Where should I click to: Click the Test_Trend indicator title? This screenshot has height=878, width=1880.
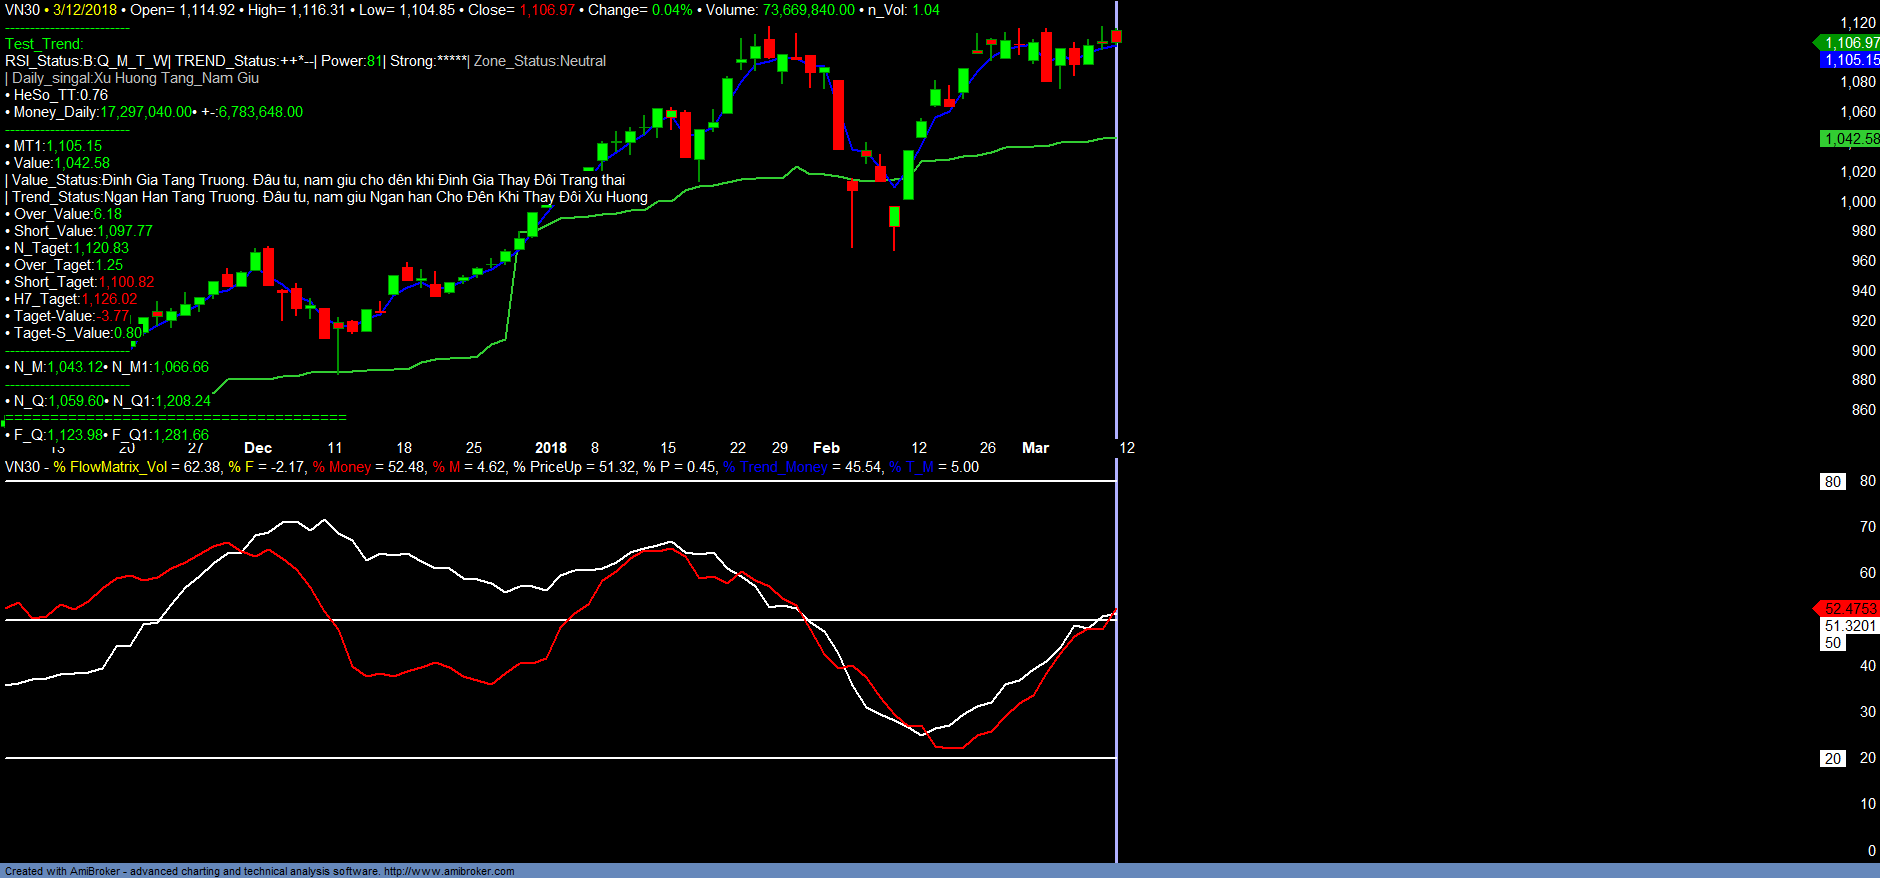tap(44, 44)
